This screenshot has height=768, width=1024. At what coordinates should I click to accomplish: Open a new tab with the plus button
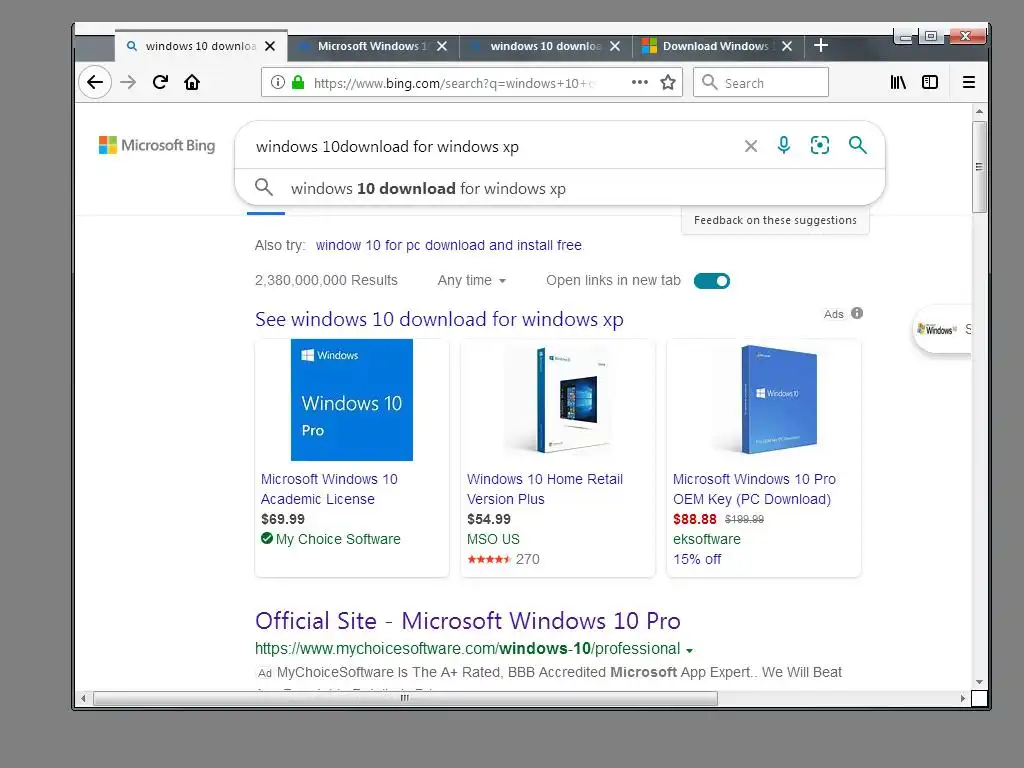tap(821, 46)
